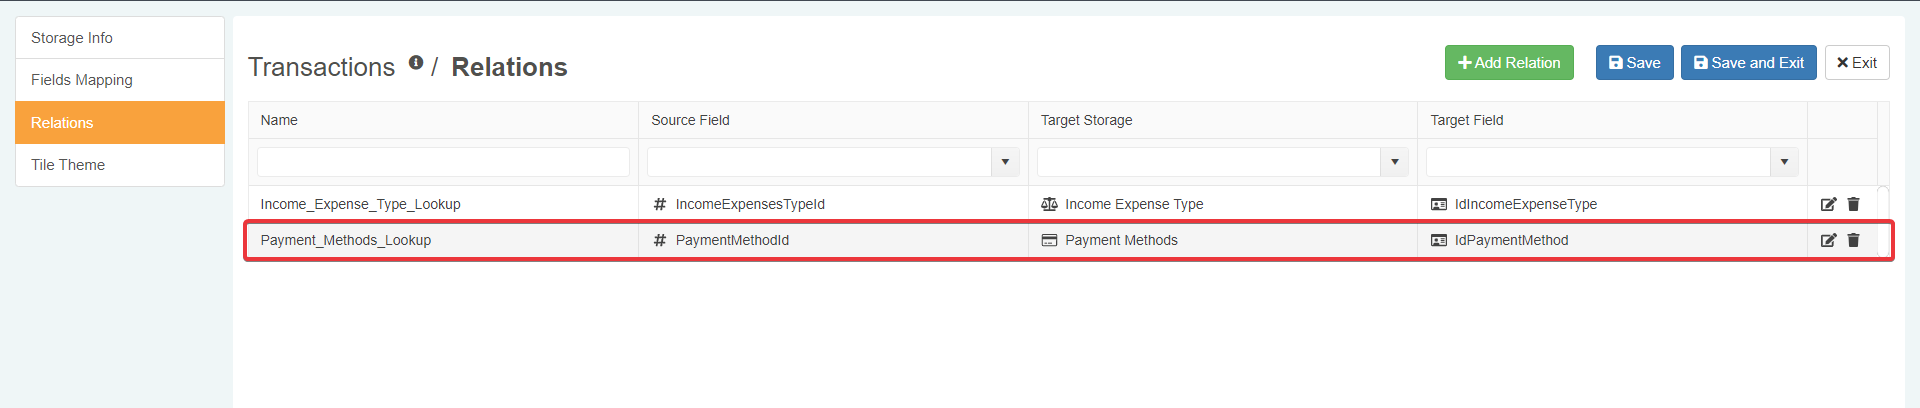
Task: Click the IdPaymentMethod target field cell
Action: [1510, 240]
